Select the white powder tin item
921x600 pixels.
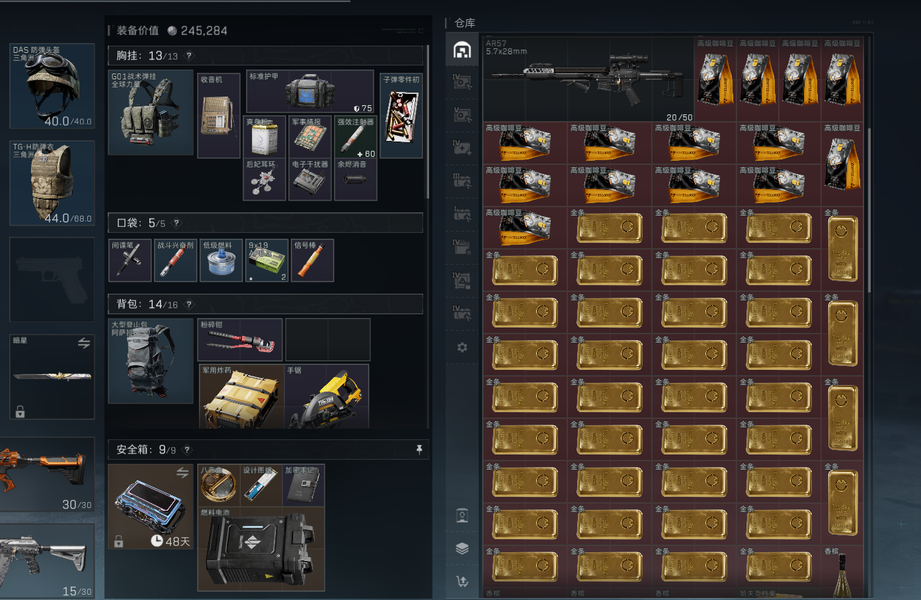click(x=264, y=137)
